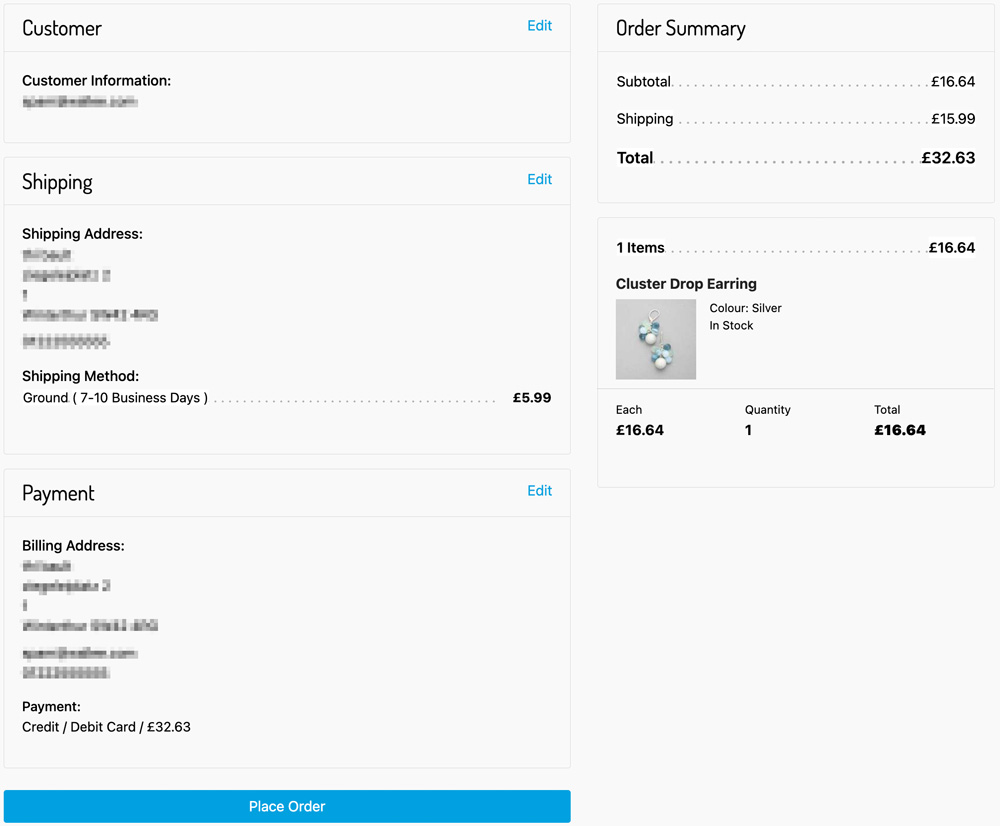Click the Quantity value of 1

pos(748,430)
